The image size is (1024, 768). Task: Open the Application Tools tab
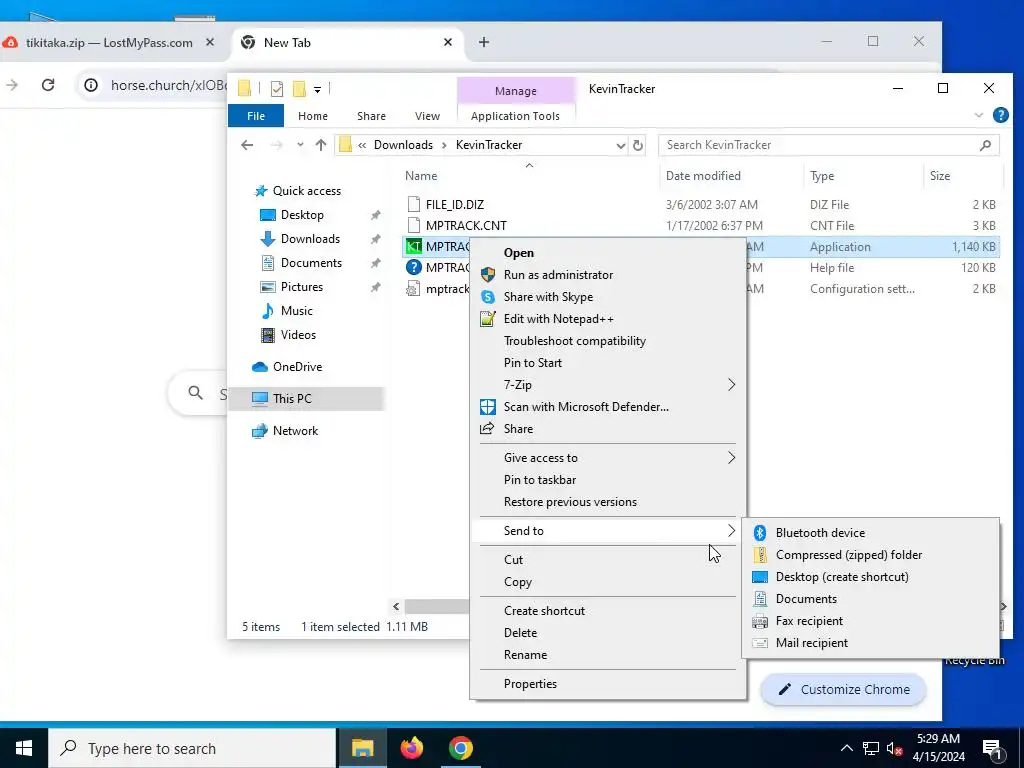tap(515, 116)
